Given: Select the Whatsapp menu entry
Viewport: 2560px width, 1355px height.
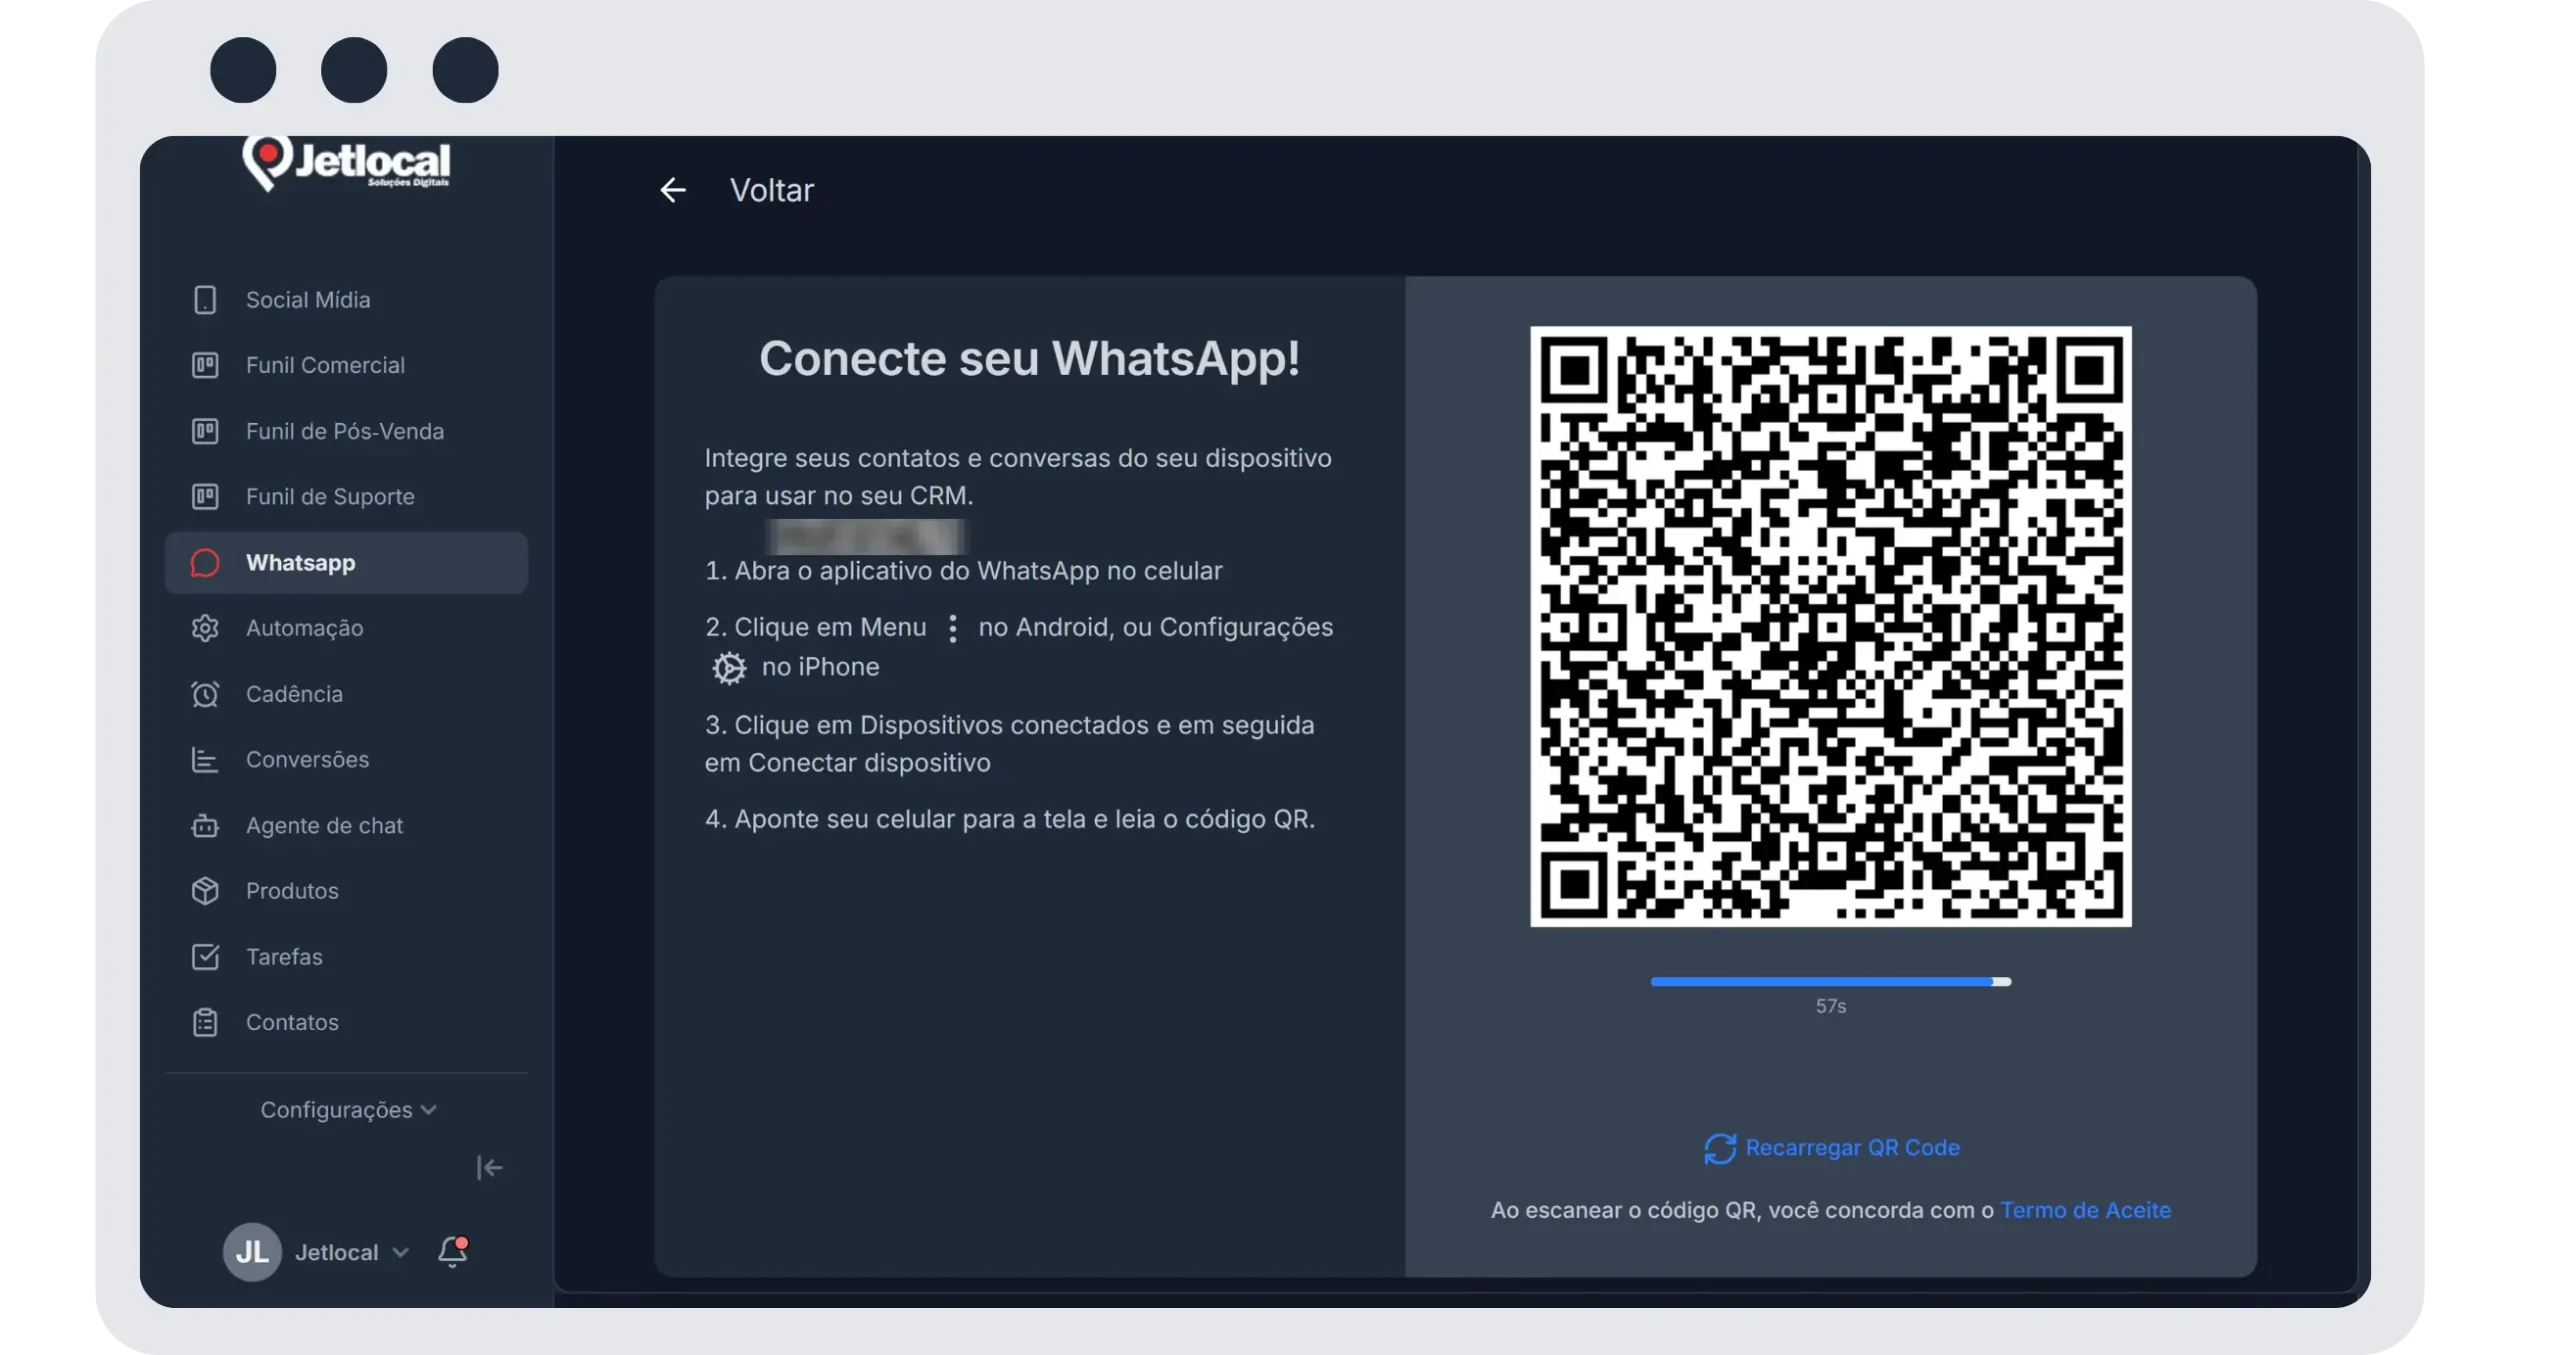Looking at the screenshot, I should pyautogui.click(x=346, y=563).
